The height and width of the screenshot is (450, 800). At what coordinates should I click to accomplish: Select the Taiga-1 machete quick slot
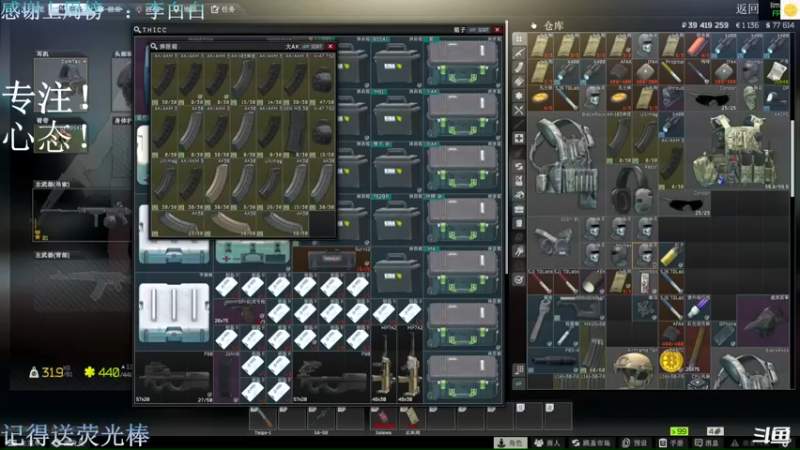pos(262,418)
